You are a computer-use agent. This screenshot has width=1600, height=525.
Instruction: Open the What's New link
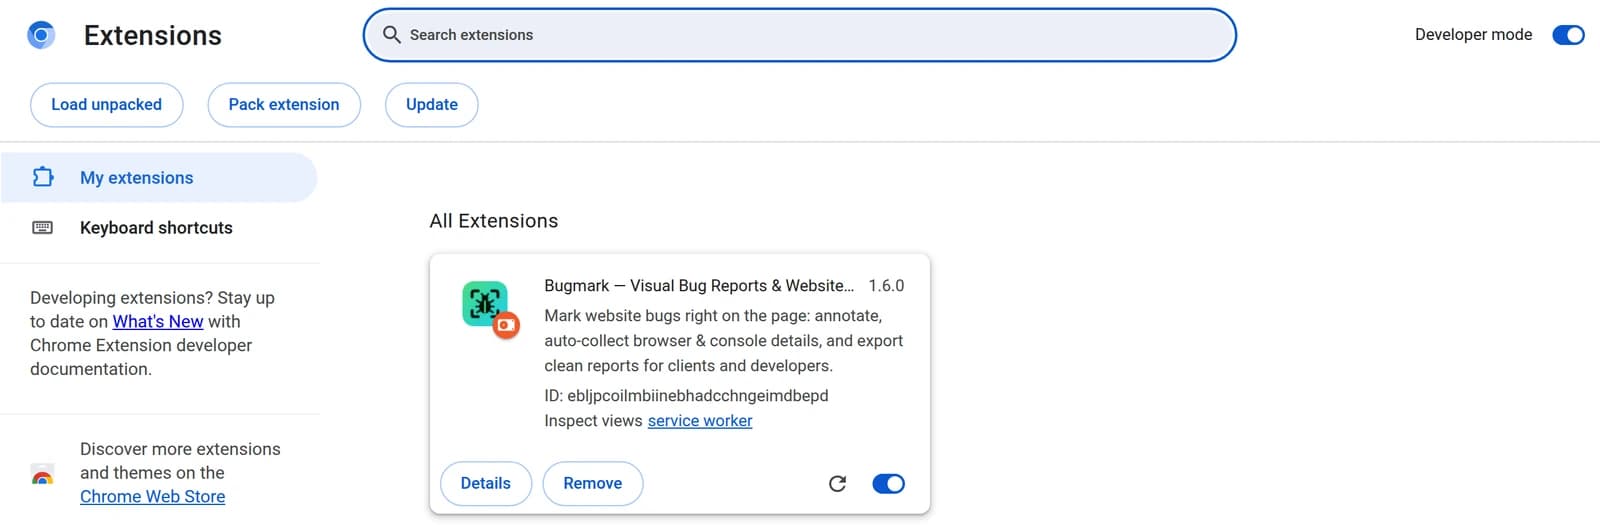[x=158, y=321]
